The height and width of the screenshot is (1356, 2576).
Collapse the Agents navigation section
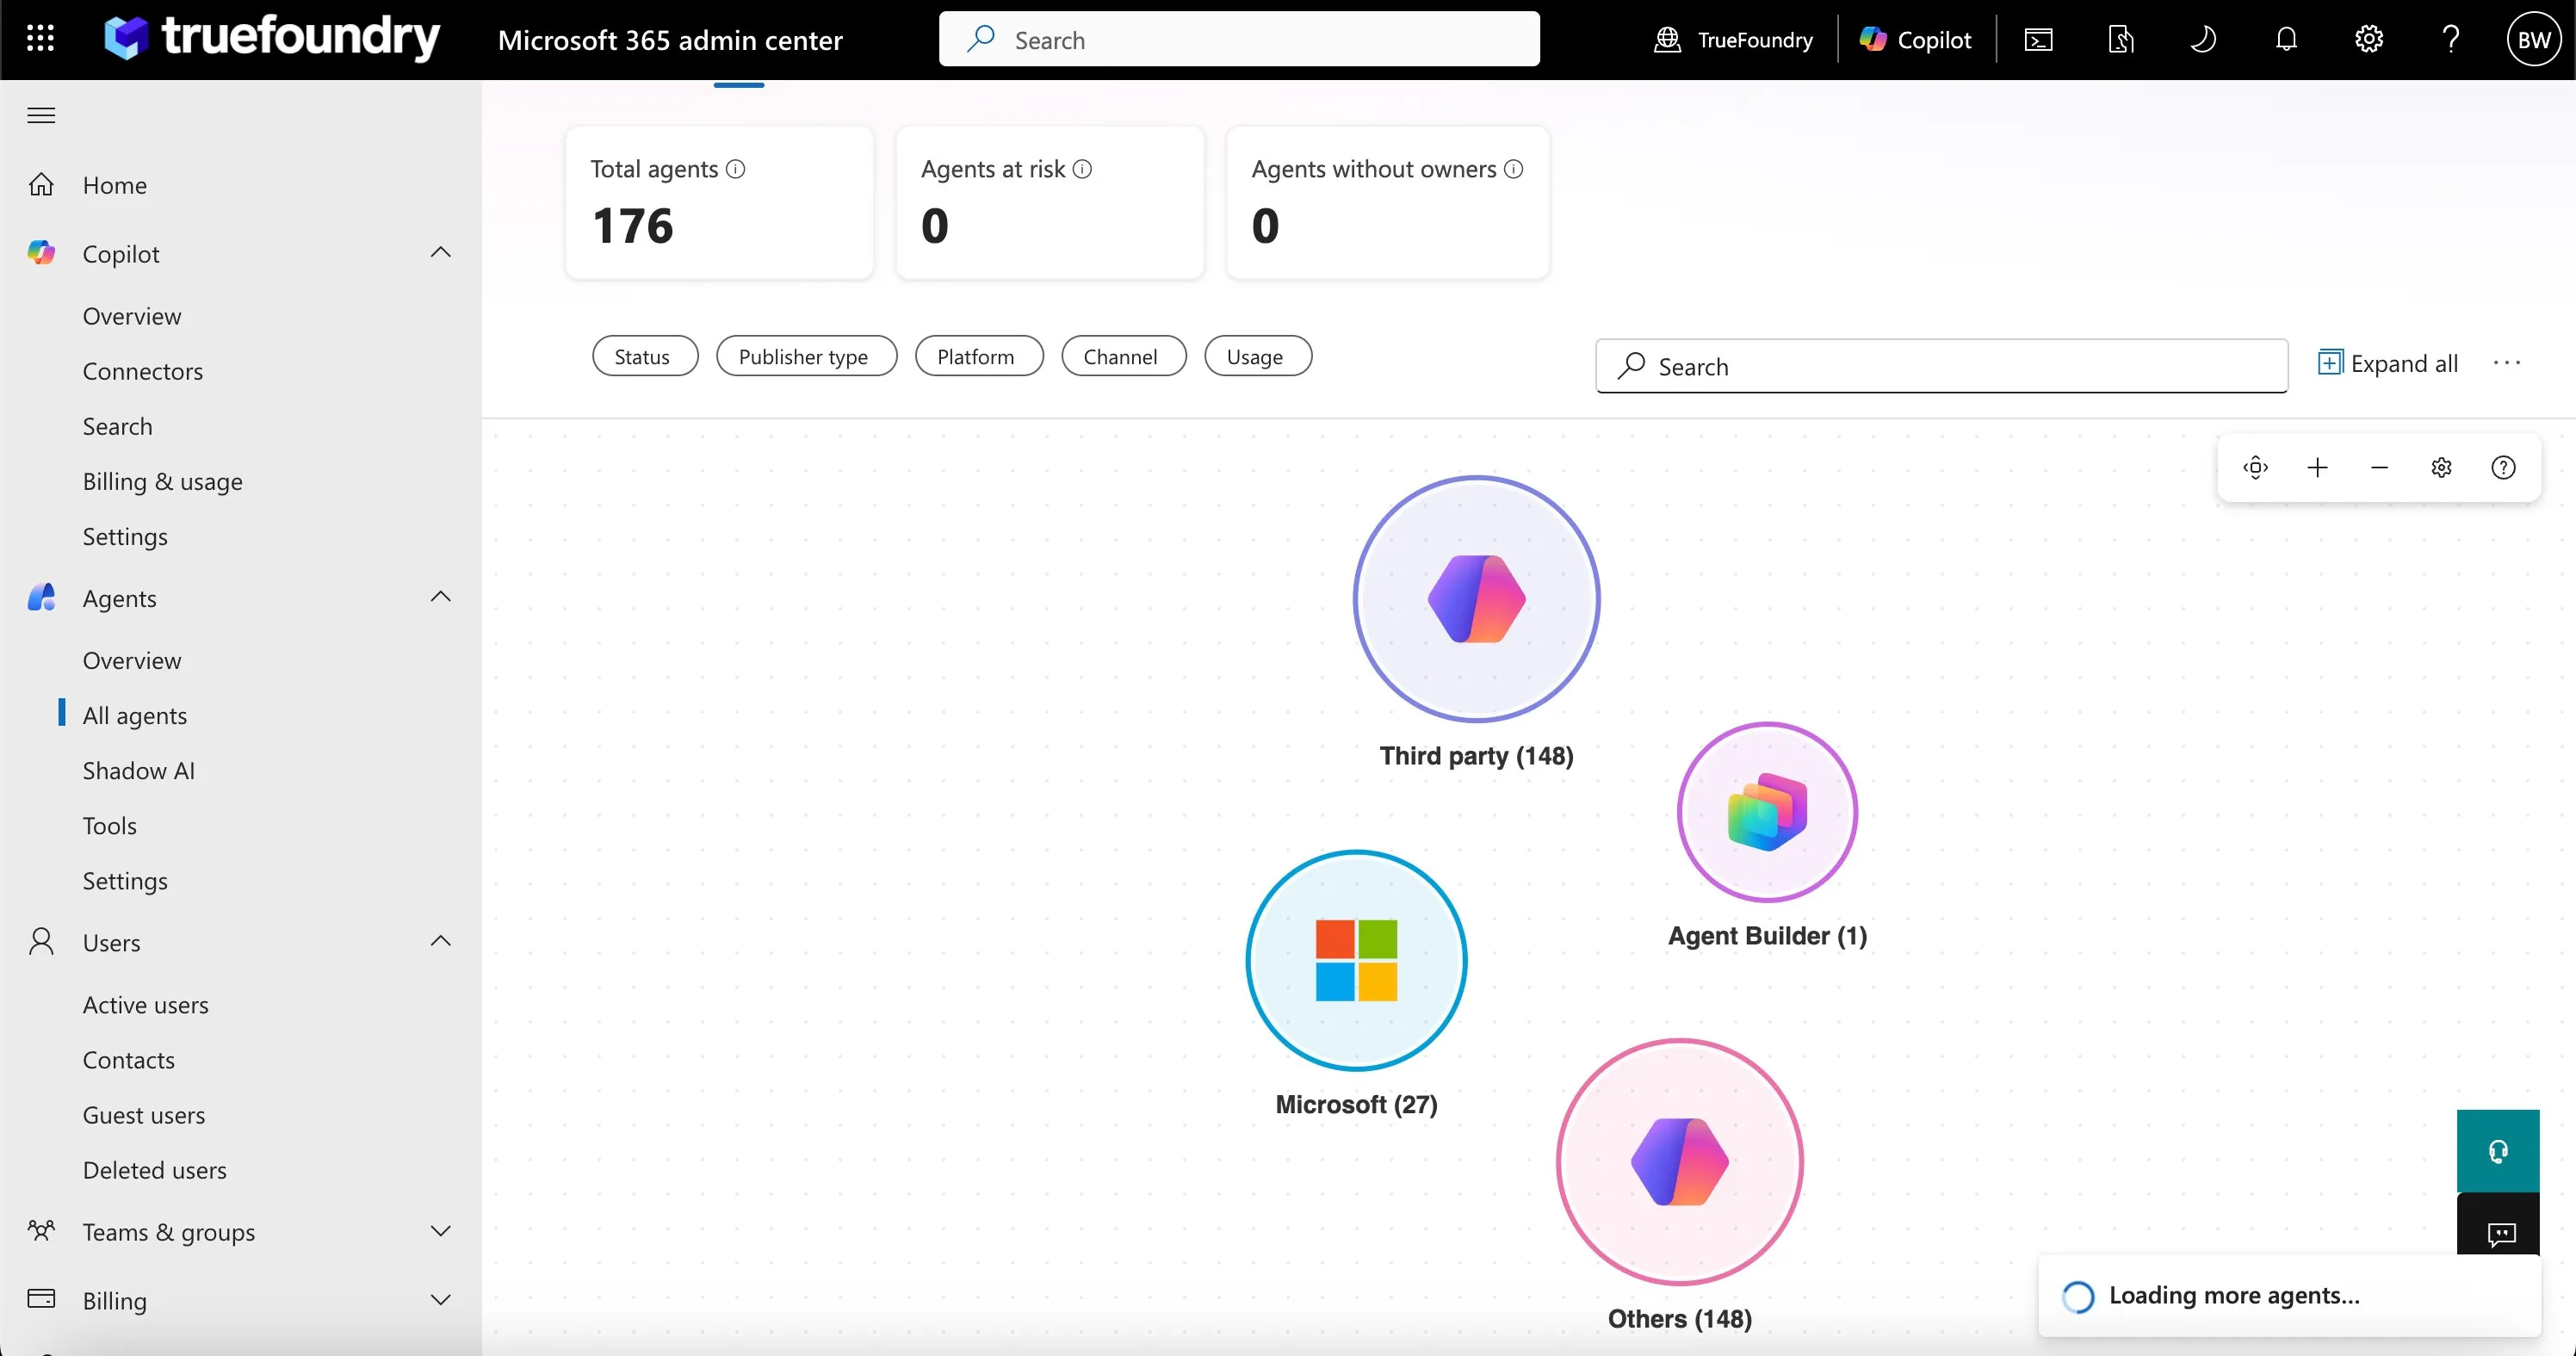[440, 597]
